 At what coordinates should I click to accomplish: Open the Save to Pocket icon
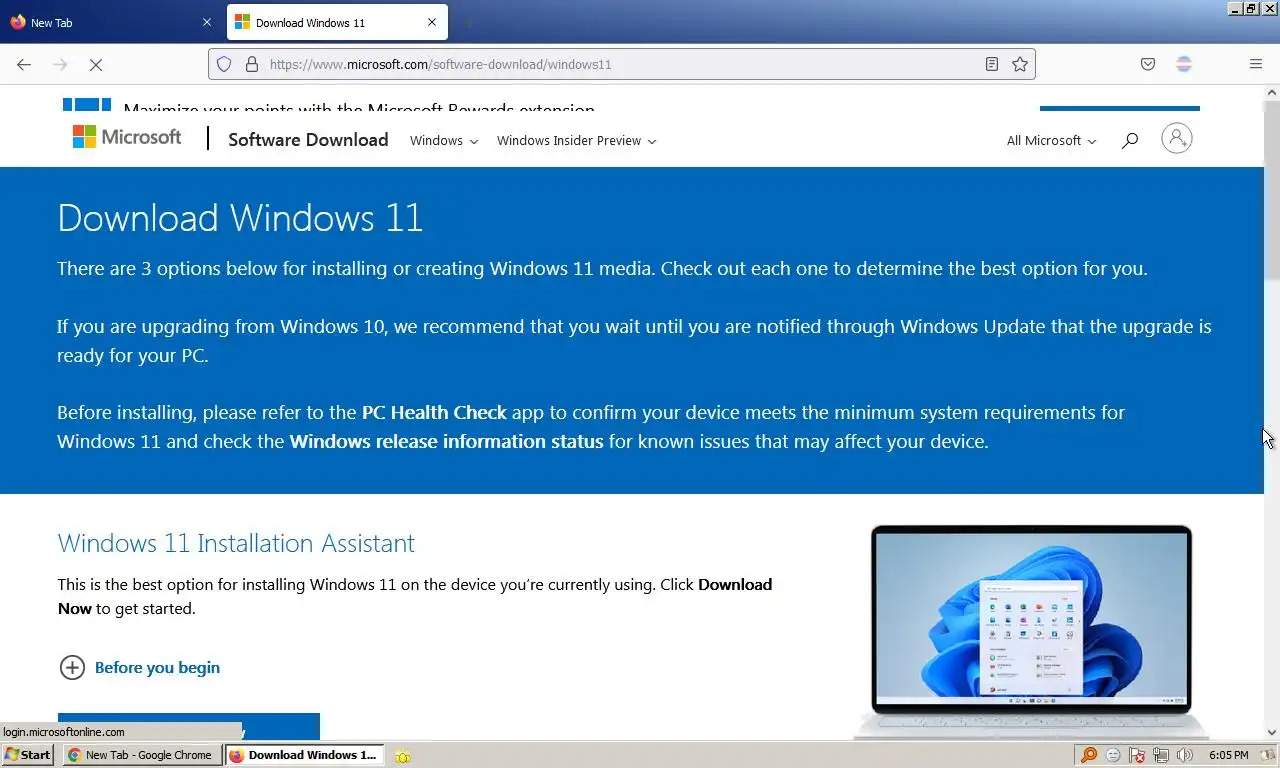[x=1148, y=64]
